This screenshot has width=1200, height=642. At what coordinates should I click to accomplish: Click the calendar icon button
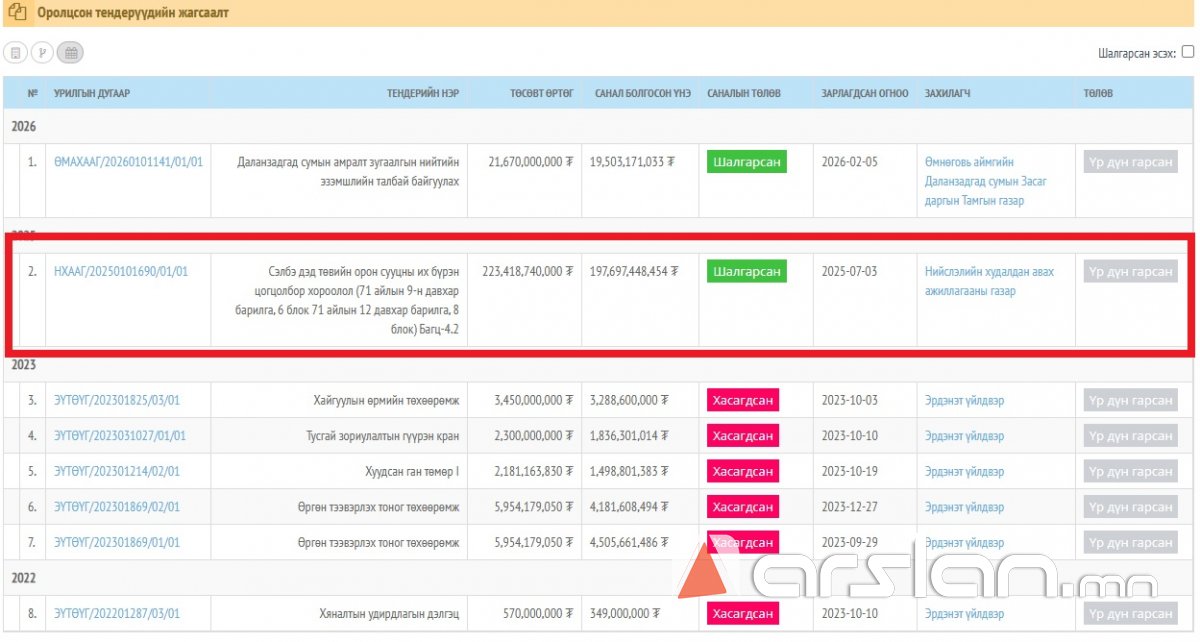(70, 53)
